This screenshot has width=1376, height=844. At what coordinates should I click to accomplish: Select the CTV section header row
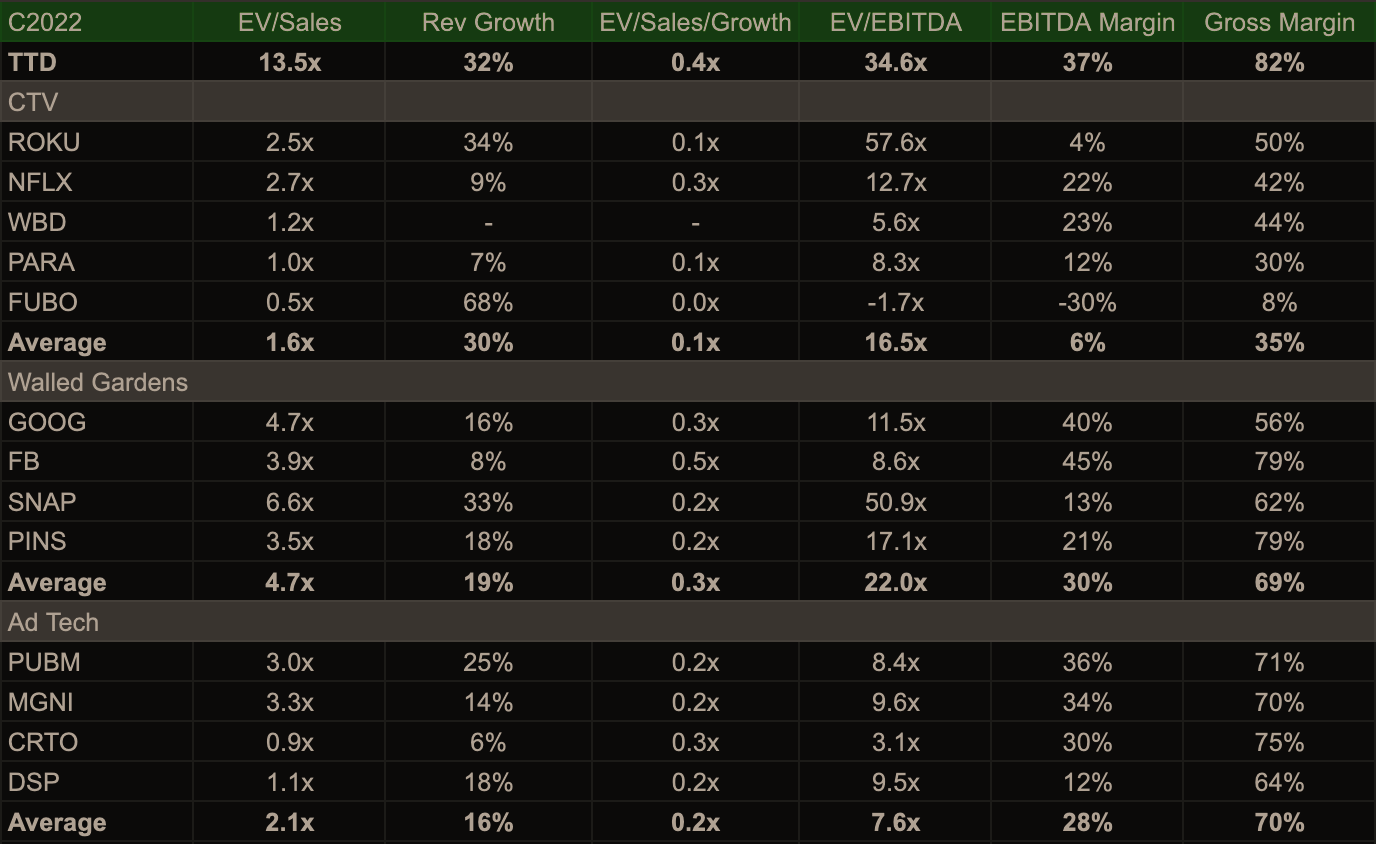33,102
